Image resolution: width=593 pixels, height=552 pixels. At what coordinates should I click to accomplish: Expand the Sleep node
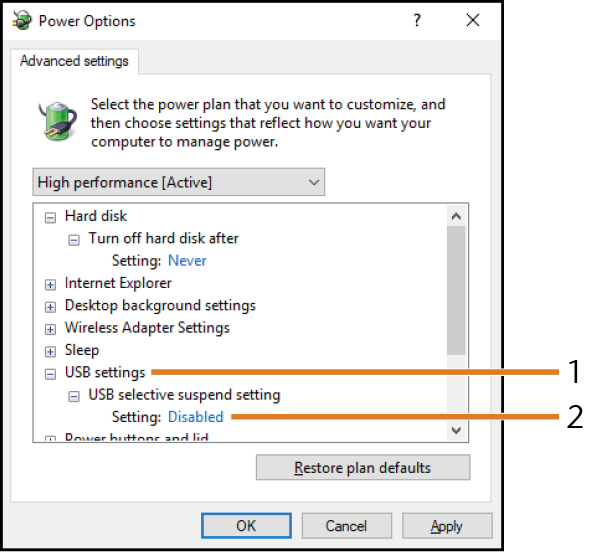[50, 351]
